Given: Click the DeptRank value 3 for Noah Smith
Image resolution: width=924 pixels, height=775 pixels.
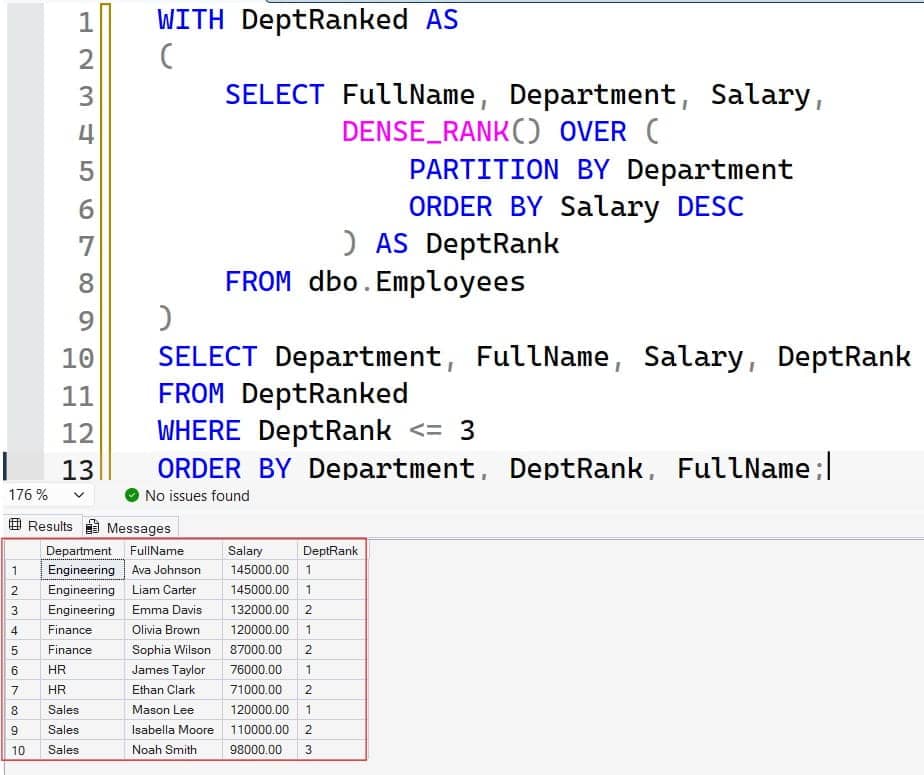Looking at the screenshot, I should (331, 750).
